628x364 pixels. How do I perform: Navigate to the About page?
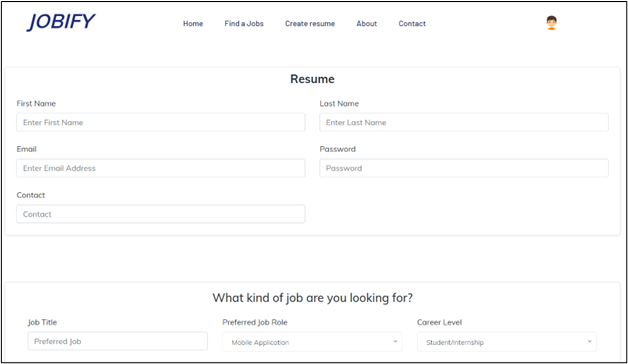(x=366, y=24)
